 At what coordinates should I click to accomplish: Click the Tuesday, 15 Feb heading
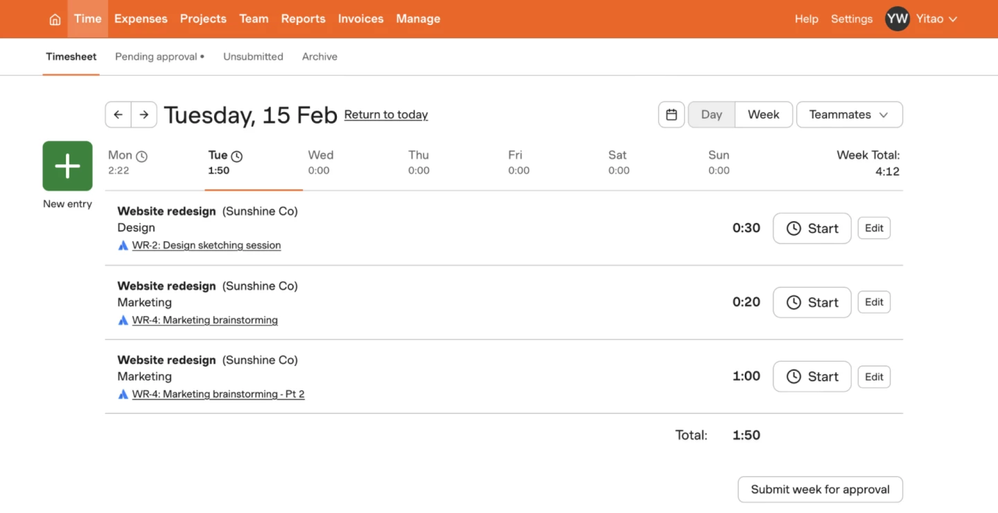251,115
